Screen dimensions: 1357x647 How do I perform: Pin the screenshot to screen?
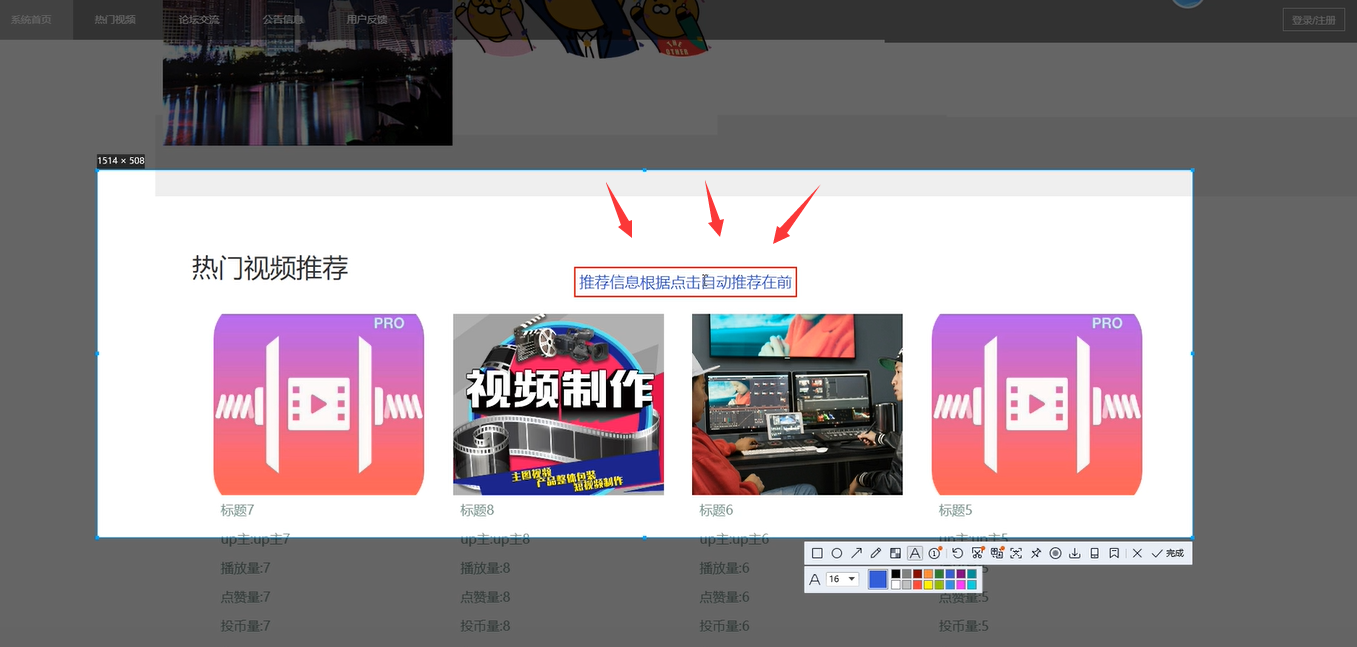pyautogui.click(x=1036, y=553)
